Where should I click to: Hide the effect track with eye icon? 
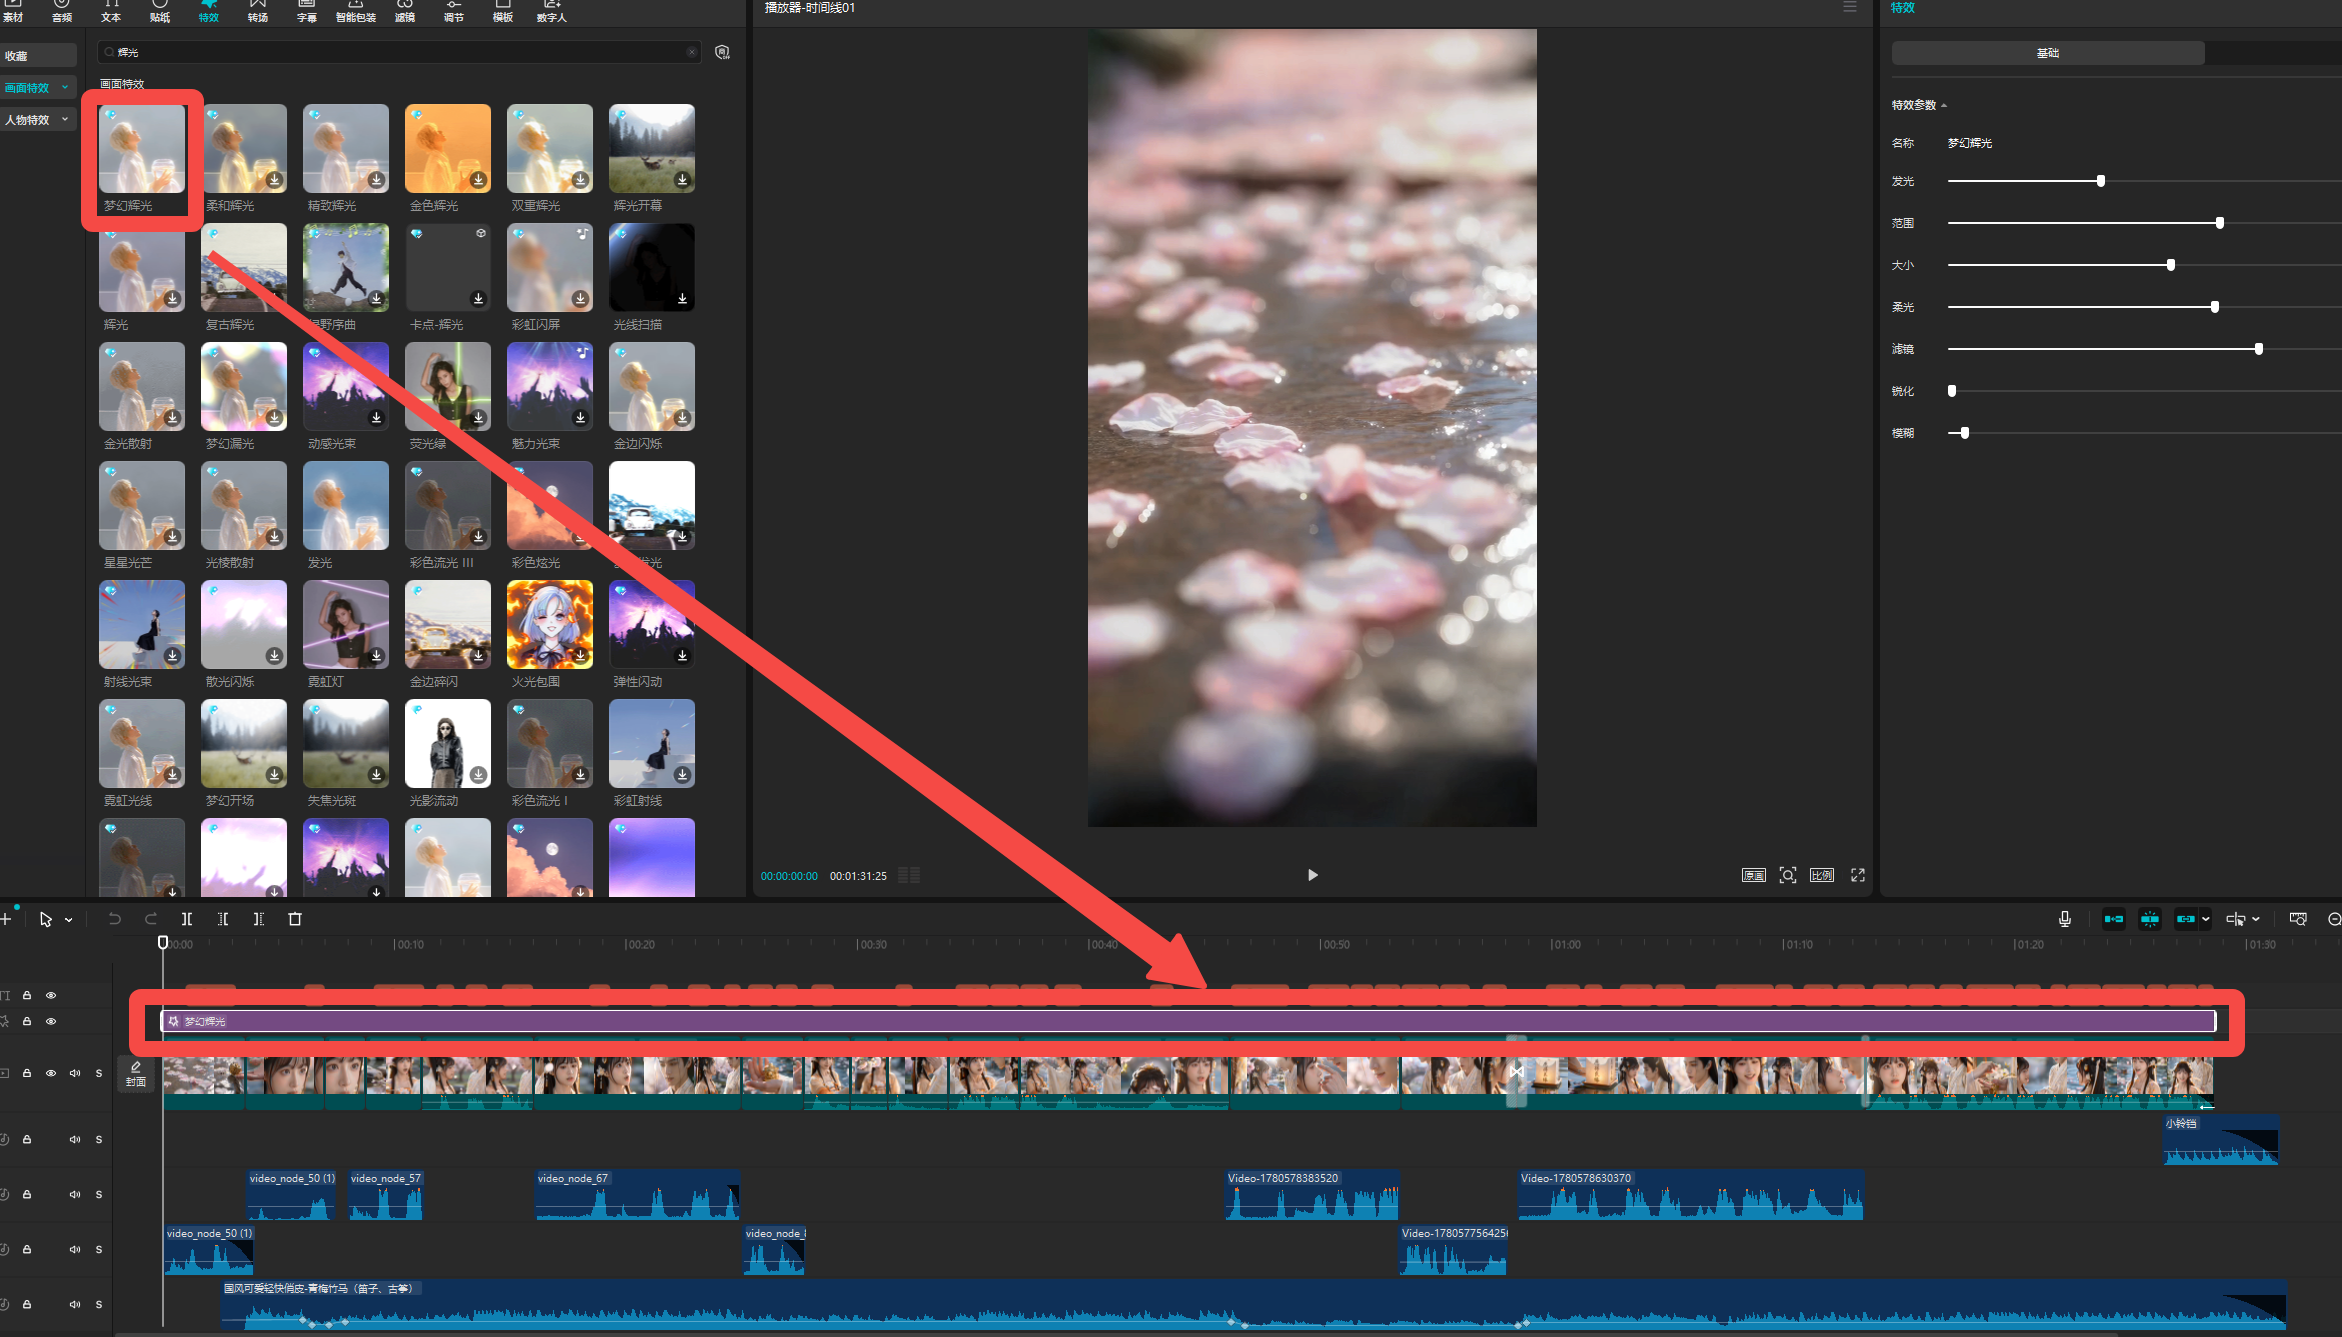click(x=51, y=1021)
